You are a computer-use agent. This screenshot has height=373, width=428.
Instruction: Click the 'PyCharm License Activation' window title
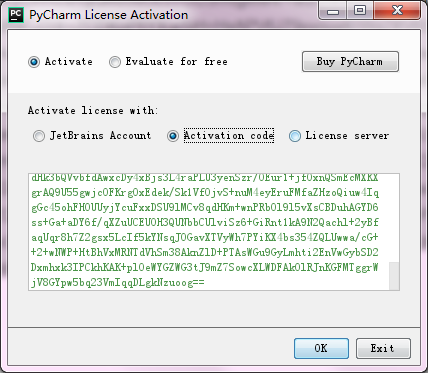109,15
